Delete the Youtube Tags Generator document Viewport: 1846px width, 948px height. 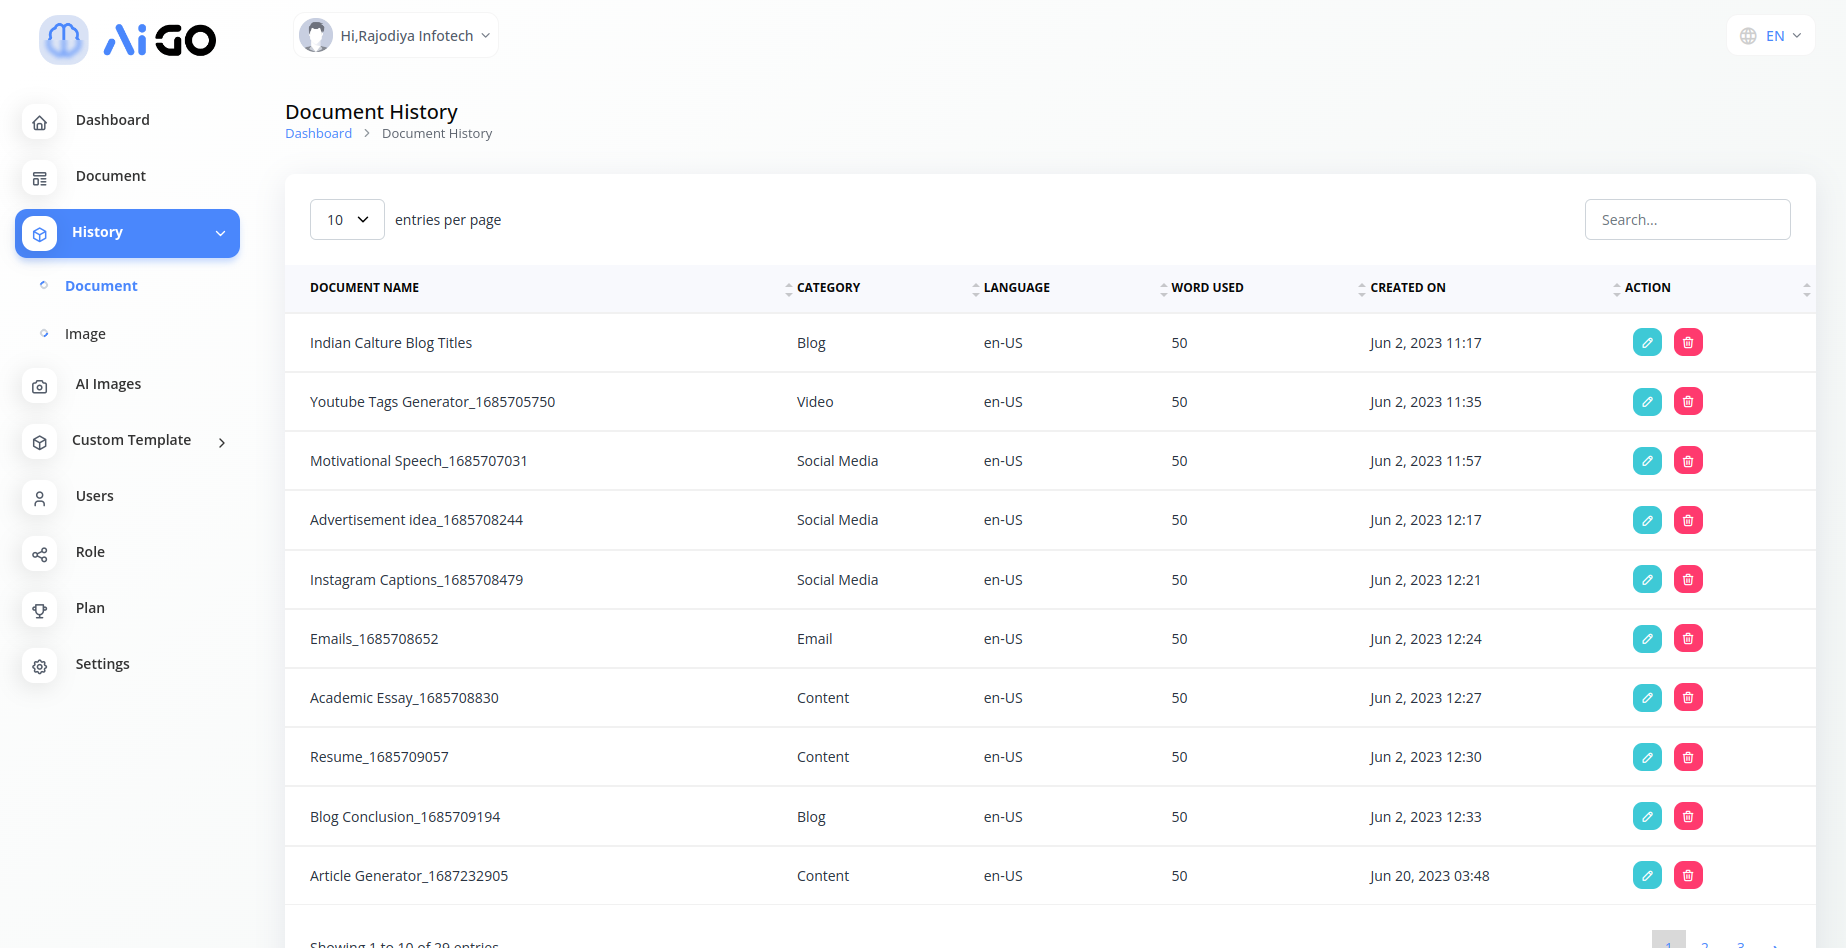pos(1687,402)
